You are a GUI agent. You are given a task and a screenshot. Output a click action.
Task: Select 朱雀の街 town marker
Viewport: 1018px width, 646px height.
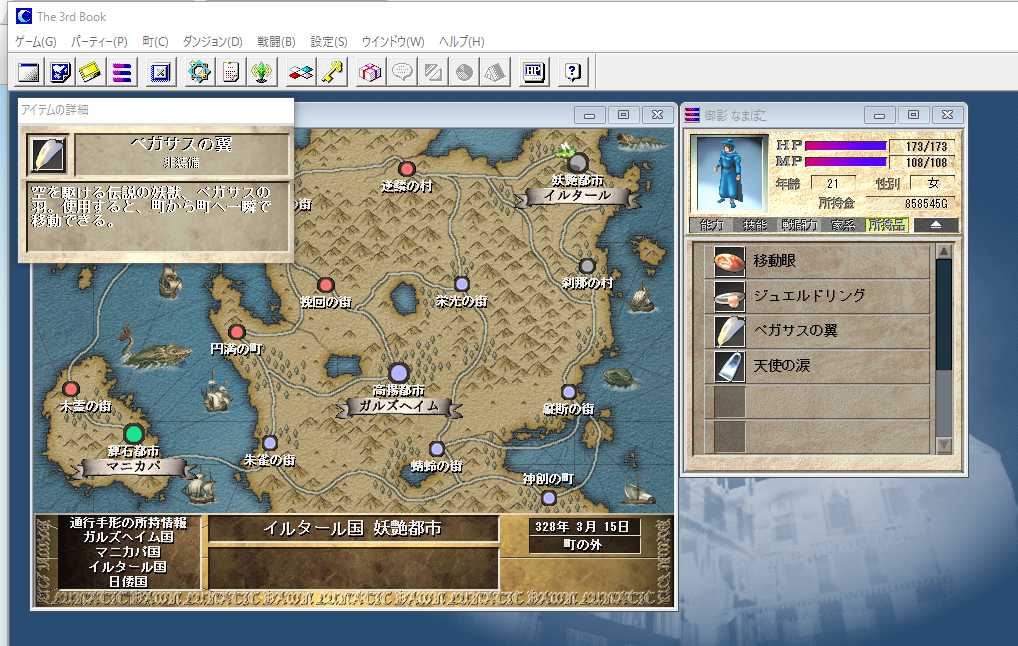click(269, 443)
